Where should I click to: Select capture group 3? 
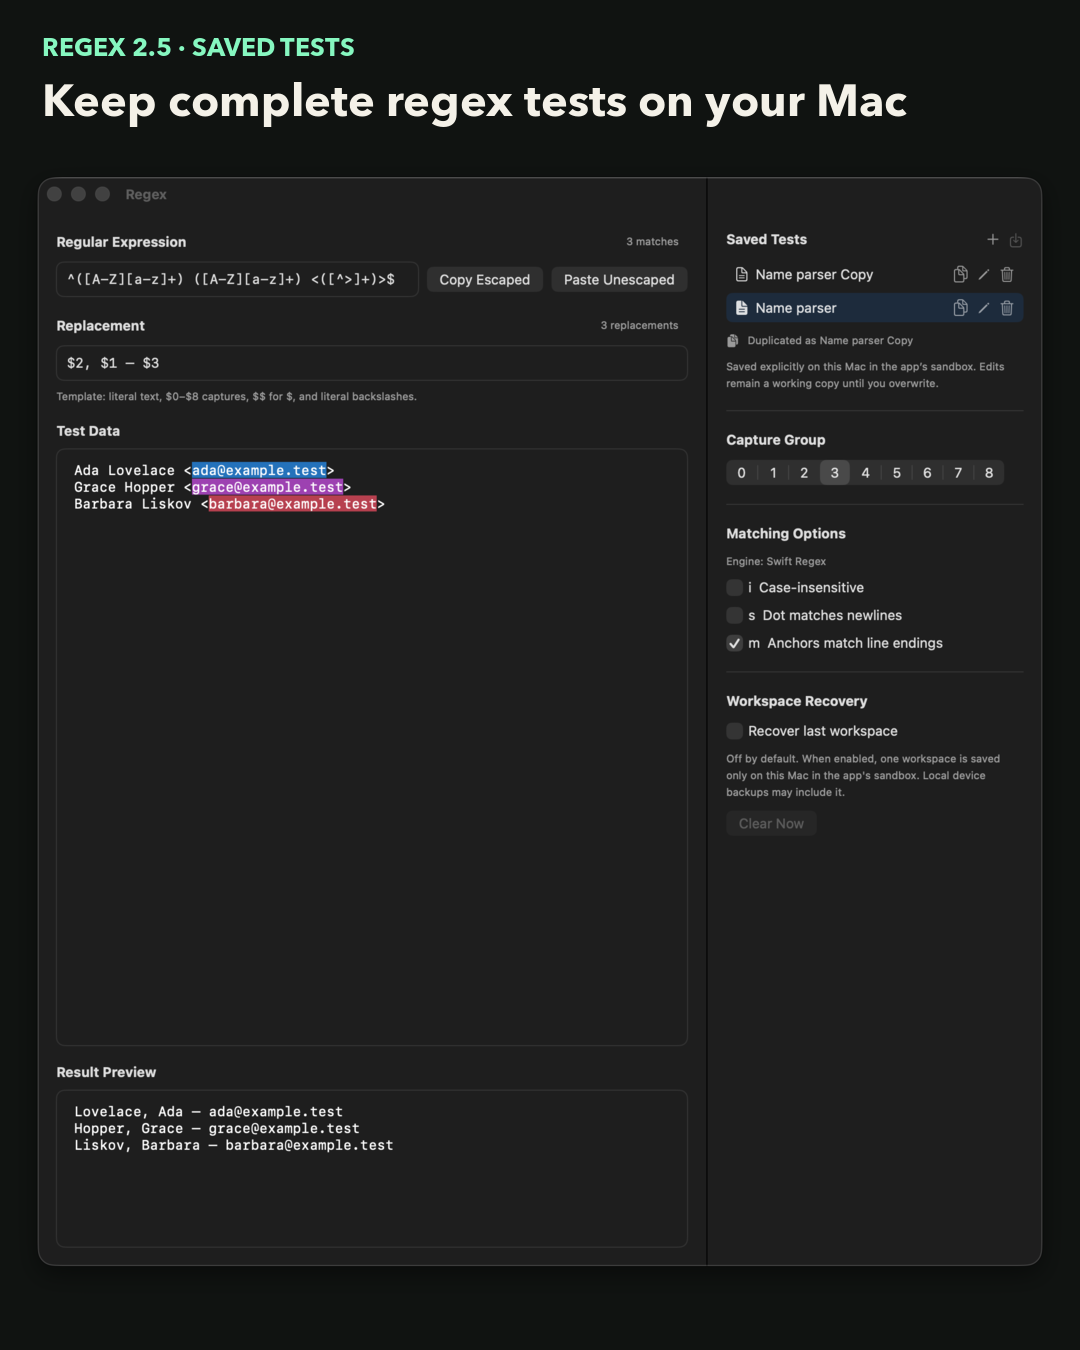click(x=835, y=473)
